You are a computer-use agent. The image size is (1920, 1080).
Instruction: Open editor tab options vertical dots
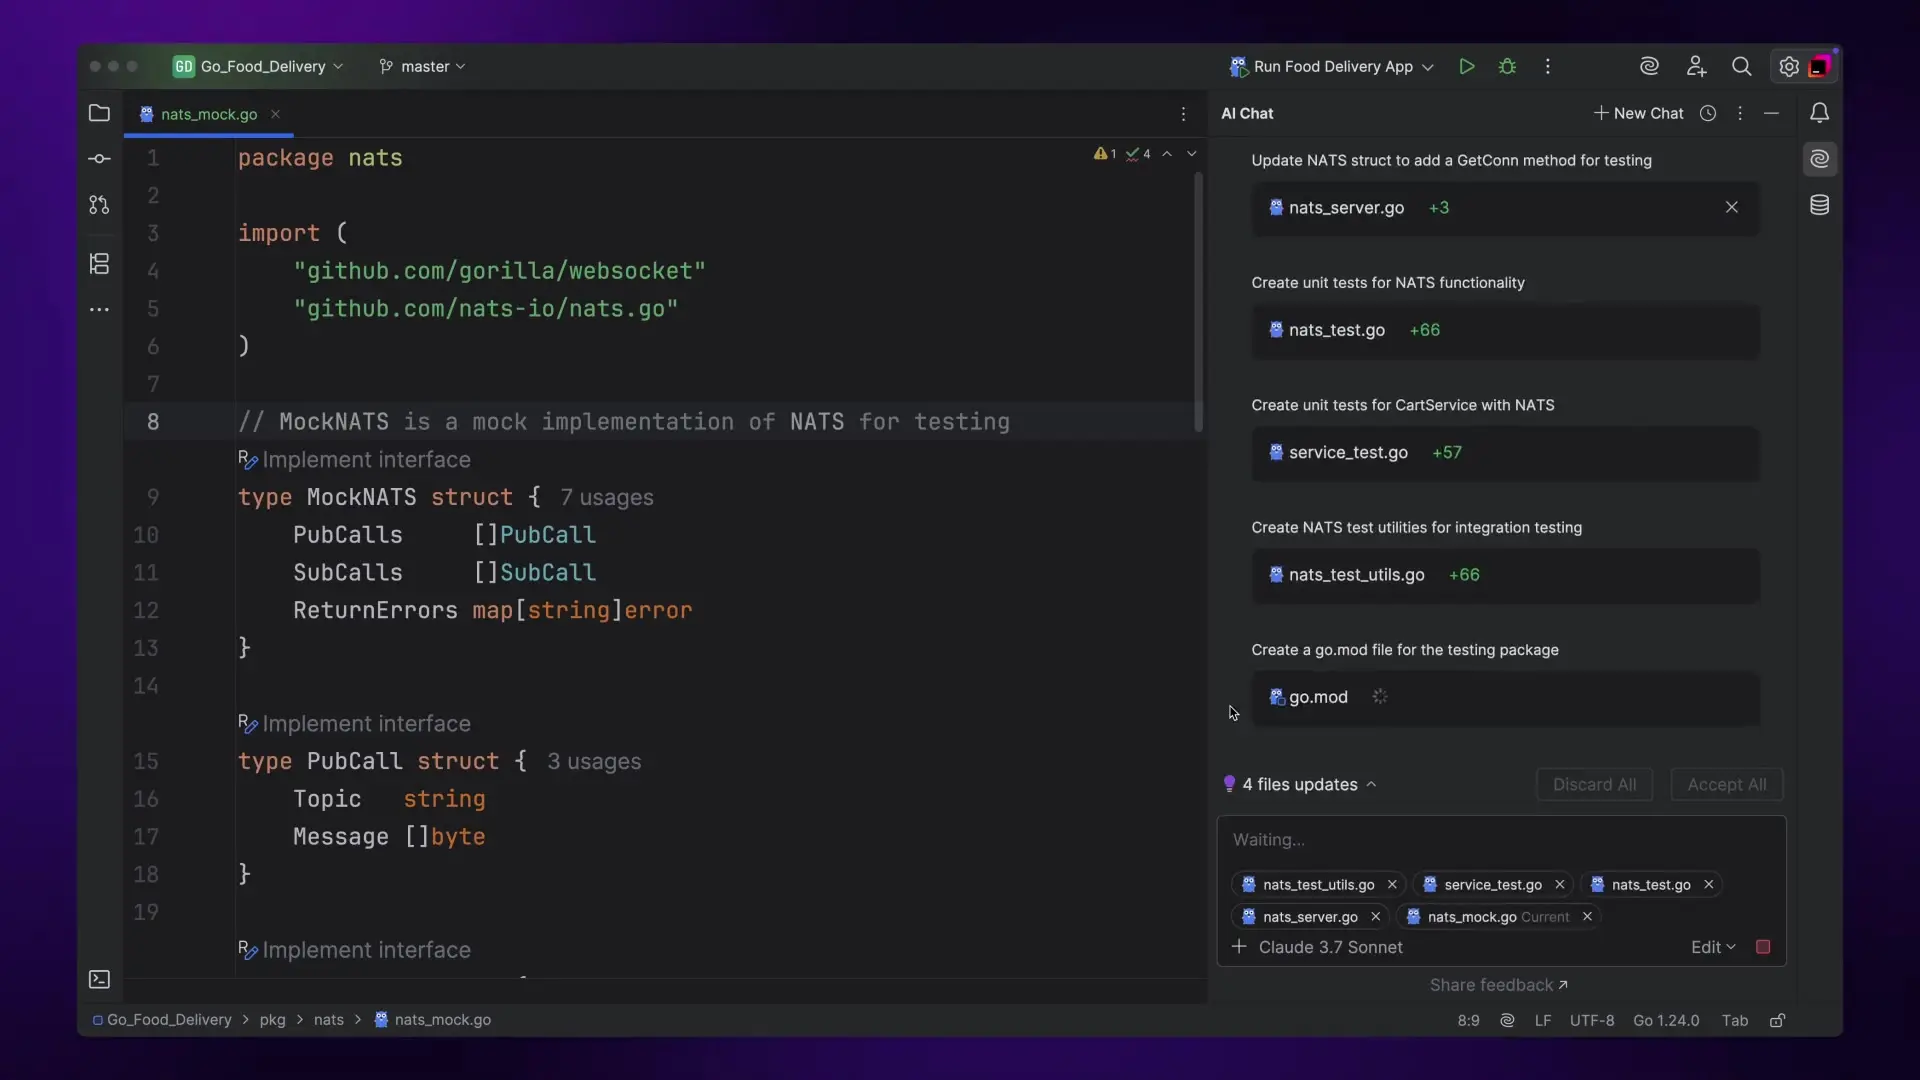tap(1183, 114)
